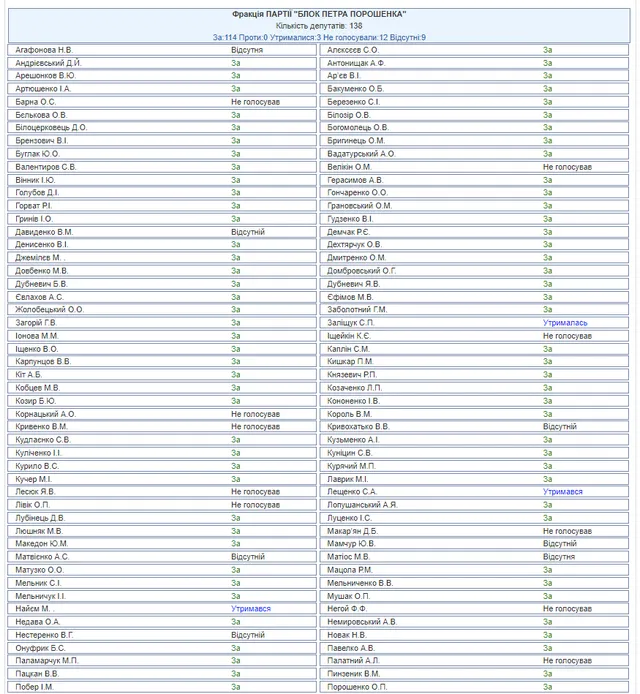Click deputy name Лівік О.П.
640x694 pixels.
pos(33,505)
